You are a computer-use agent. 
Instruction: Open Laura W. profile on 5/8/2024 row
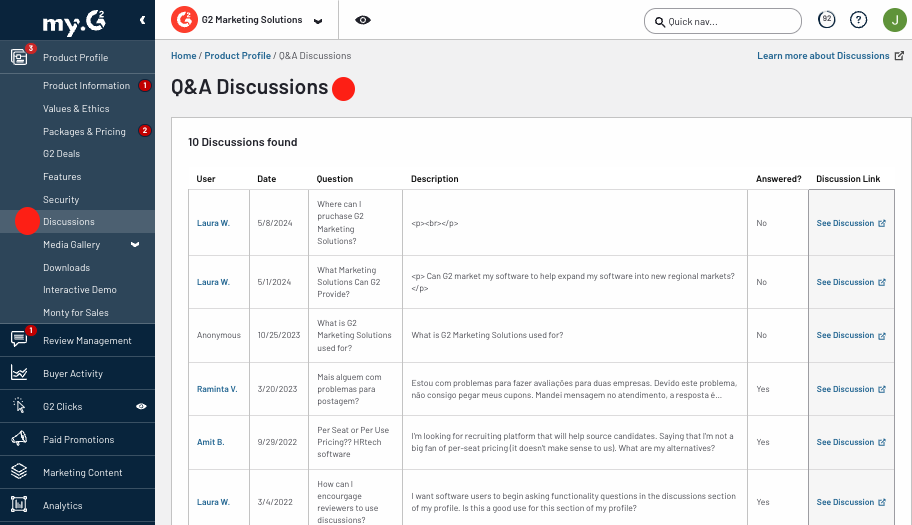click(213, 223)
